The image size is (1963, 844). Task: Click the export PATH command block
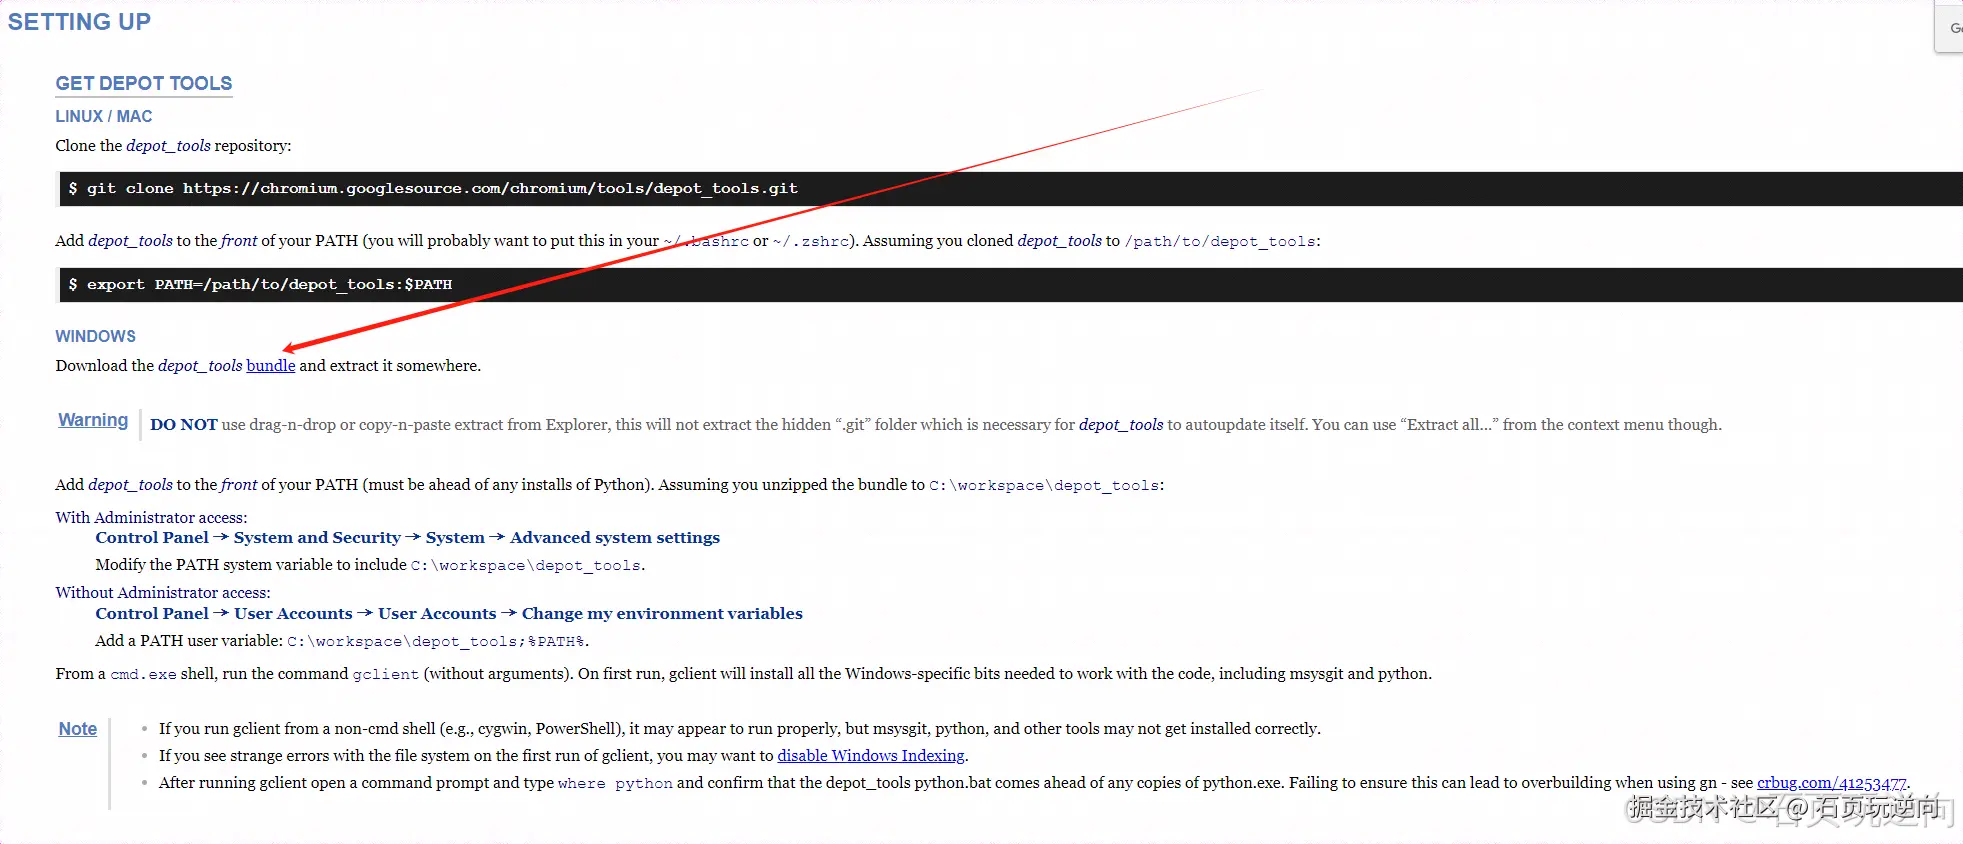click(1010, 285)
